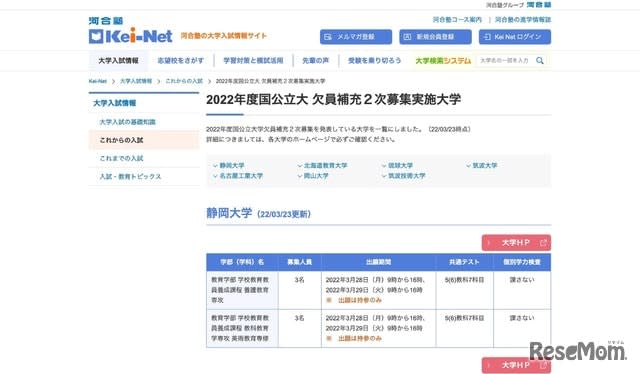This screenshot has height=374, width=640.
Task: Click the これからの入試 breadcrumb link
Action: pos(184,81)
